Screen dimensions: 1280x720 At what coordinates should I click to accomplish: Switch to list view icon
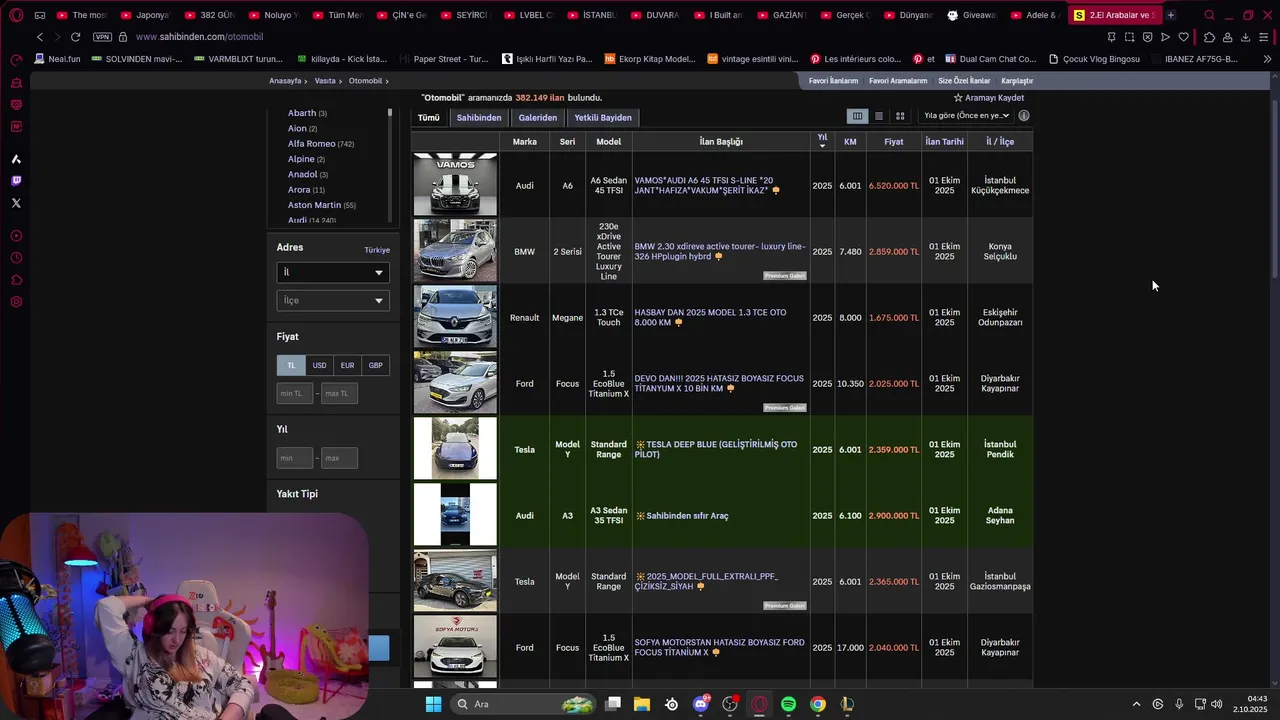click(879, 116)
